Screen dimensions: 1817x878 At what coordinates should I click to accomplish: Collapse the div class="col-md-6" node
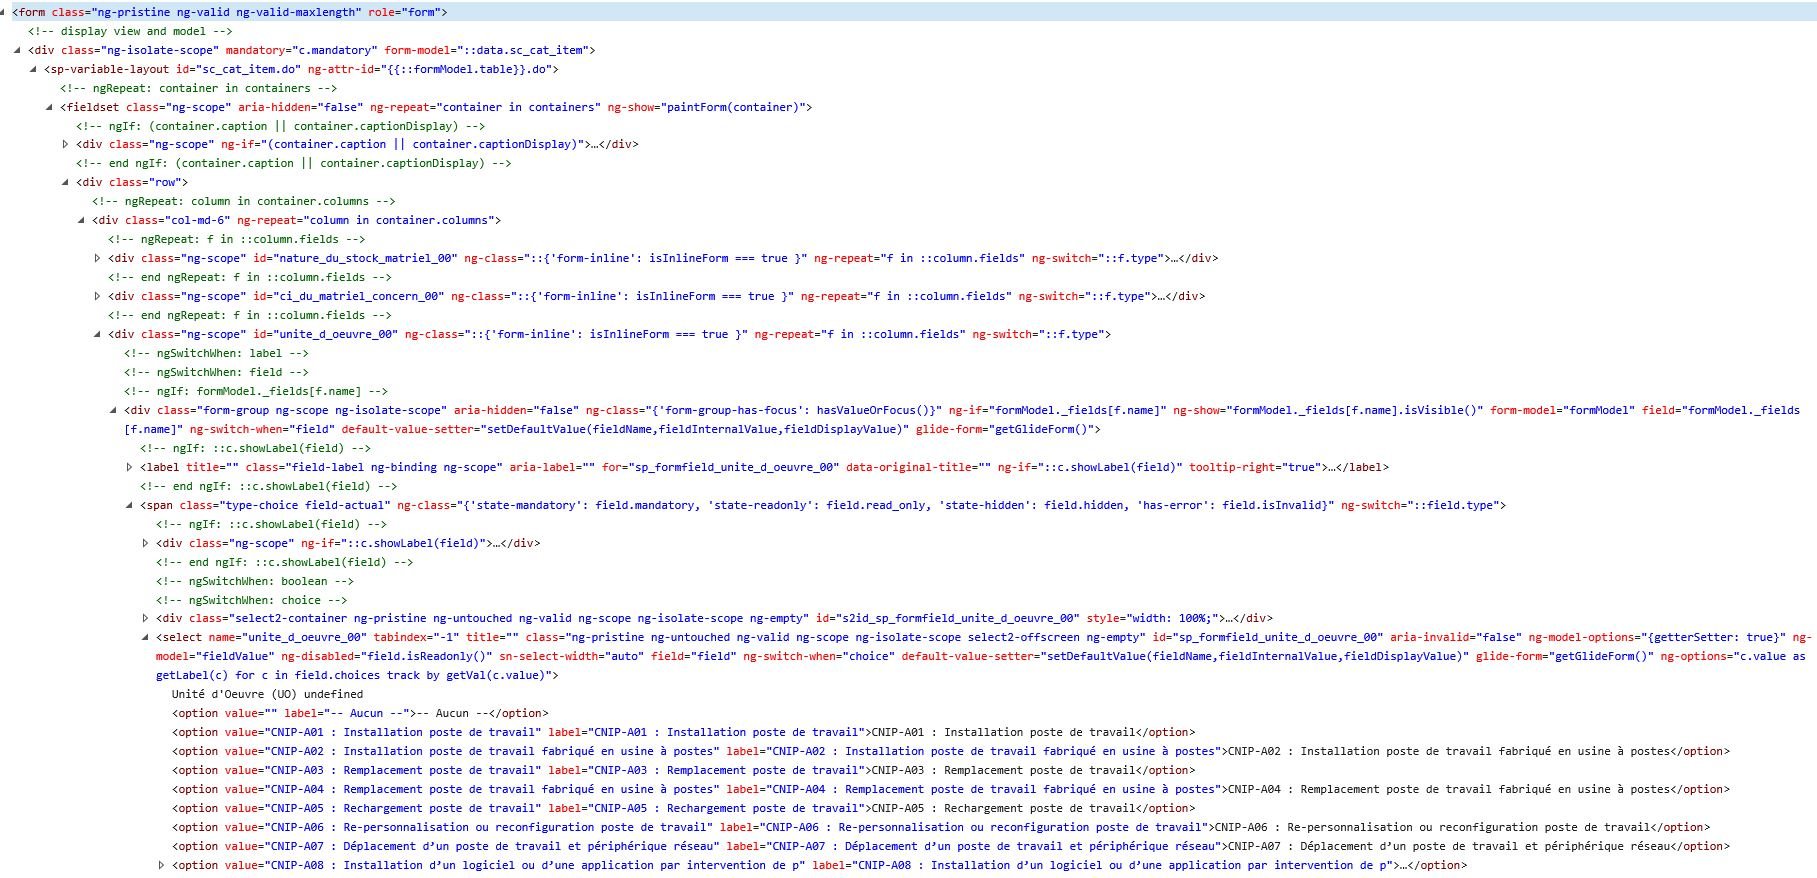click(82, 220)
